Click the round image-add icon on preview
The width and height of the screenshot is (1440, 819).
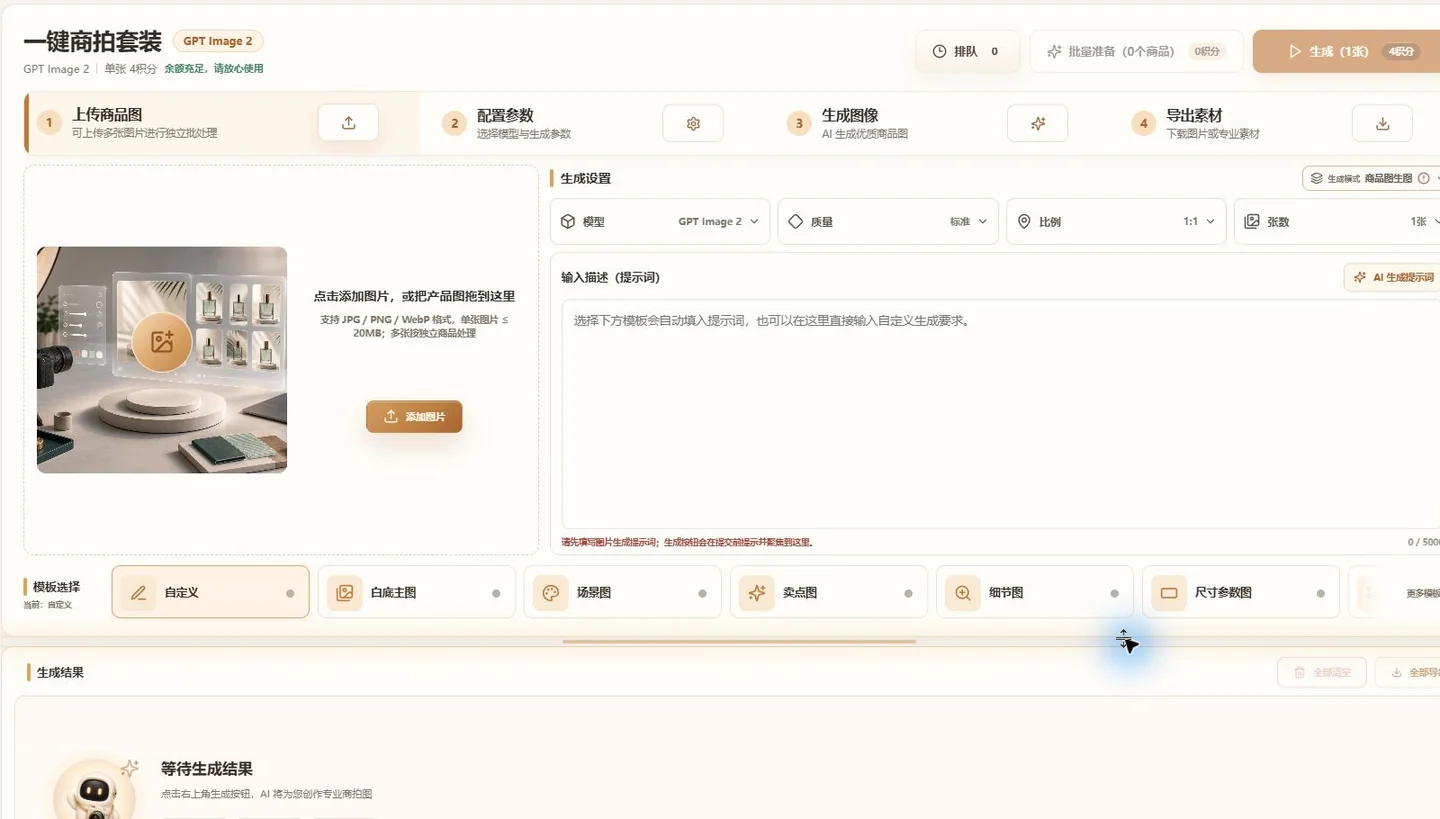(x=162, y=342)
